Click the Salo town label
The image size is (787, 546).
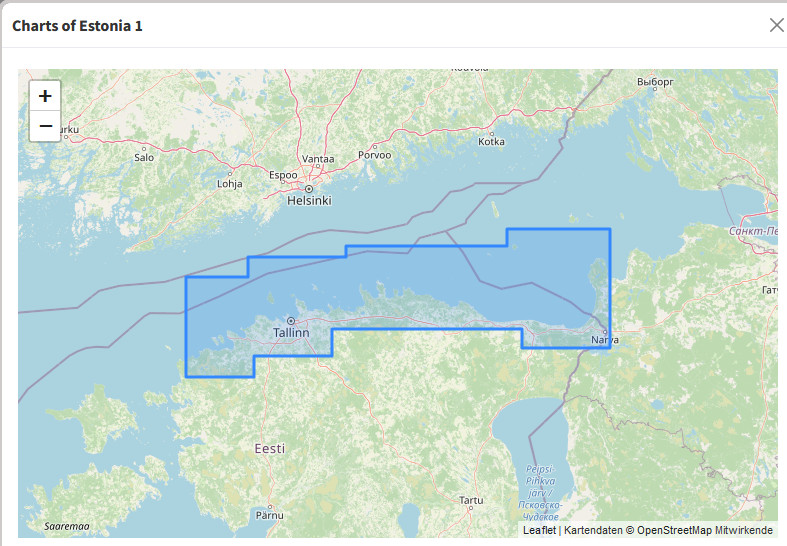click(x=144, y=157)
